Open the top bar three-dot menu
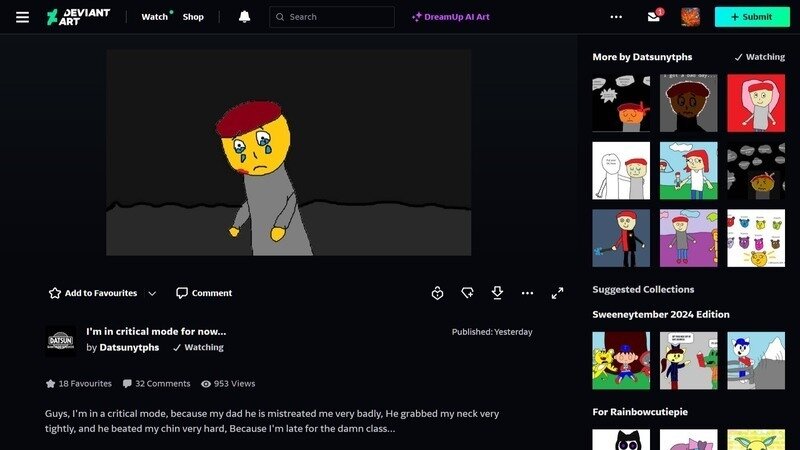800x450 pixels. coord(616,17)
